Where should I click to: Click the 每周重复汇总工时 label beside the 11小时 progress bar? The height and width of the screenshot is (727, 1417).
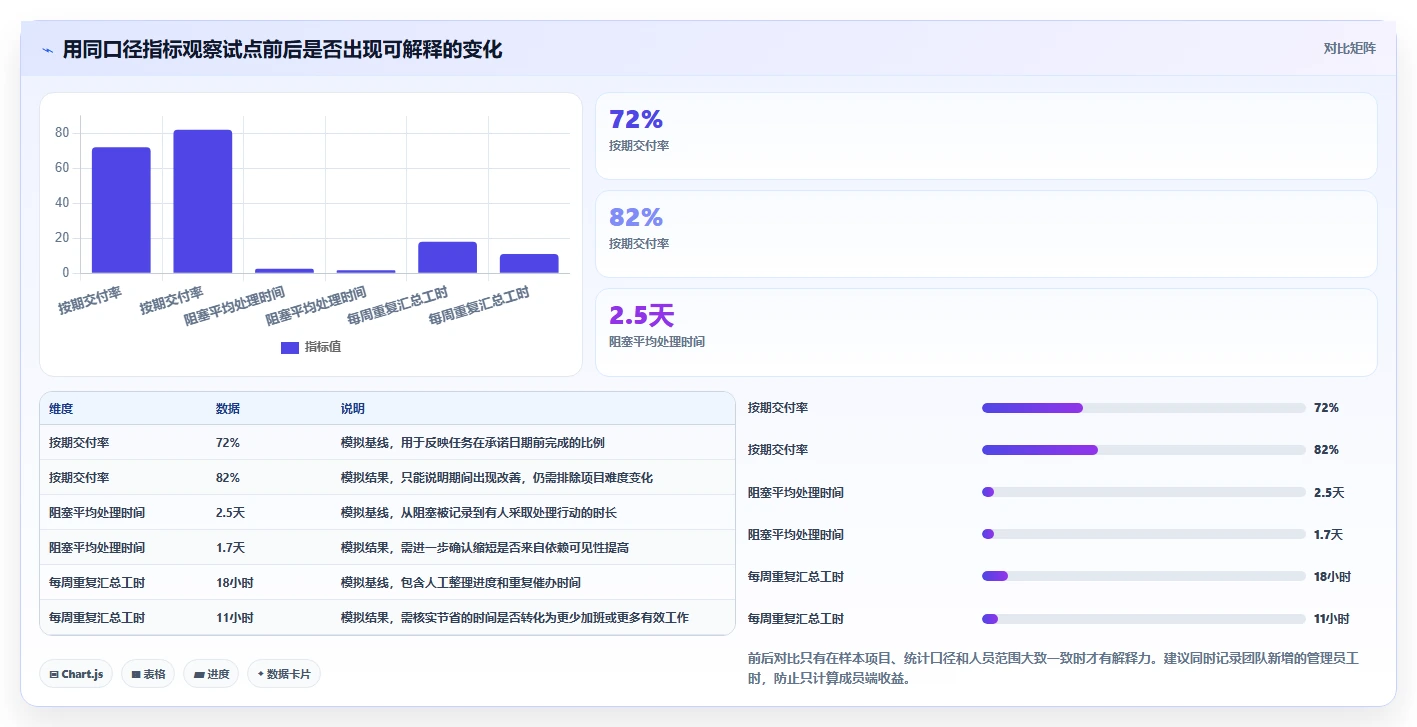click(796, 618)
